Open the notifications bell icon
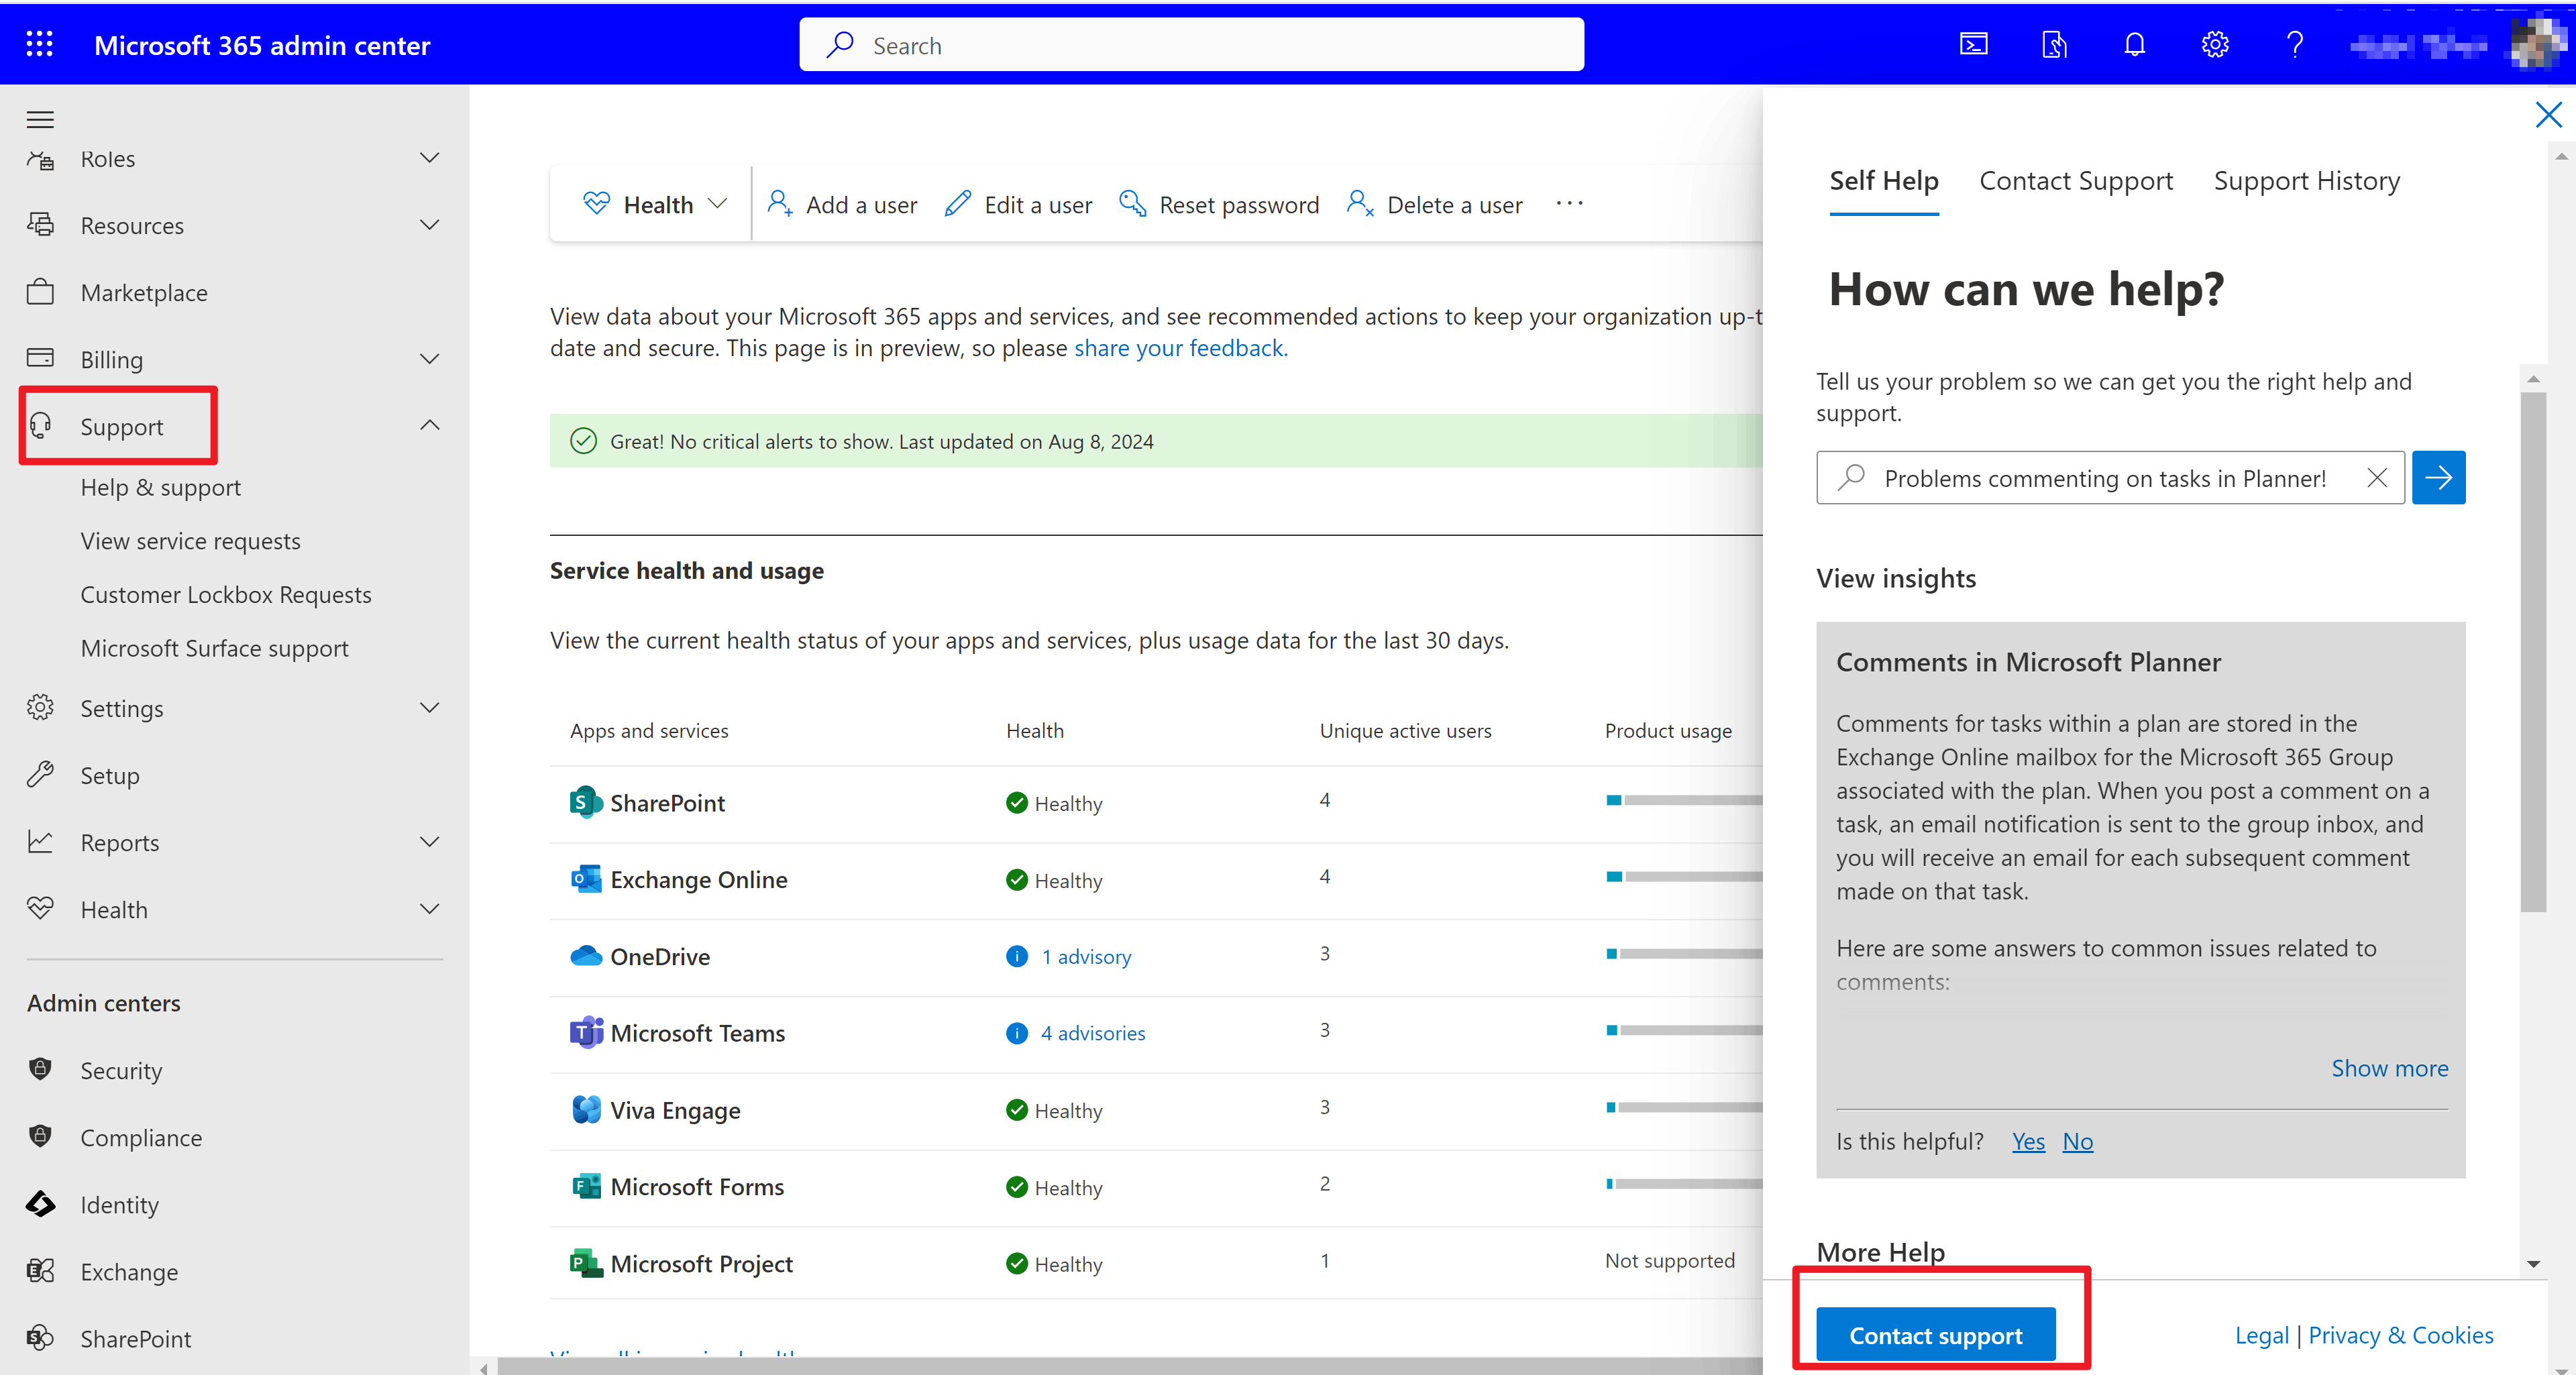 [x=2134, y=44]
